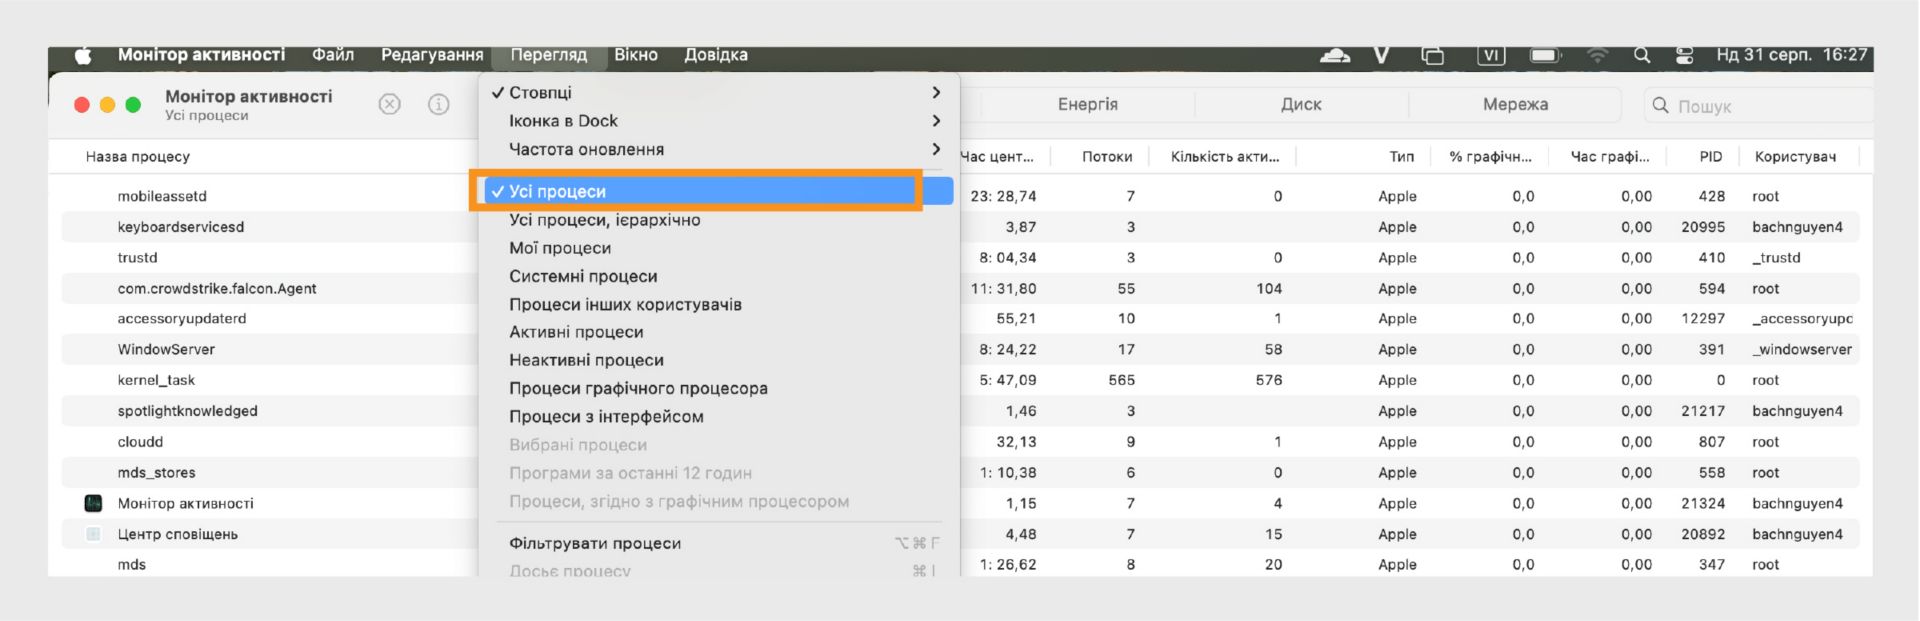The image size is (1920, 621).
Task: Sort by Користувач column
Action: pos(1796,157)
